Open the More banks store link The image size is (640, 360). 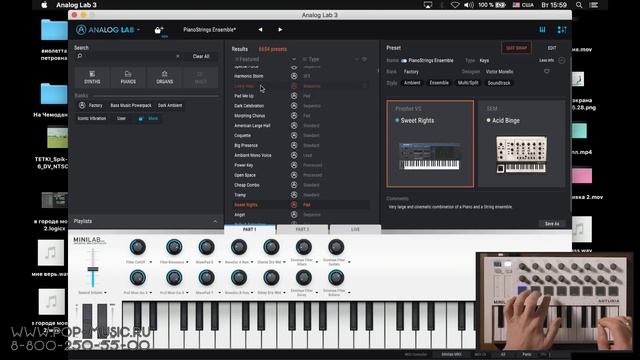point(149,118)
